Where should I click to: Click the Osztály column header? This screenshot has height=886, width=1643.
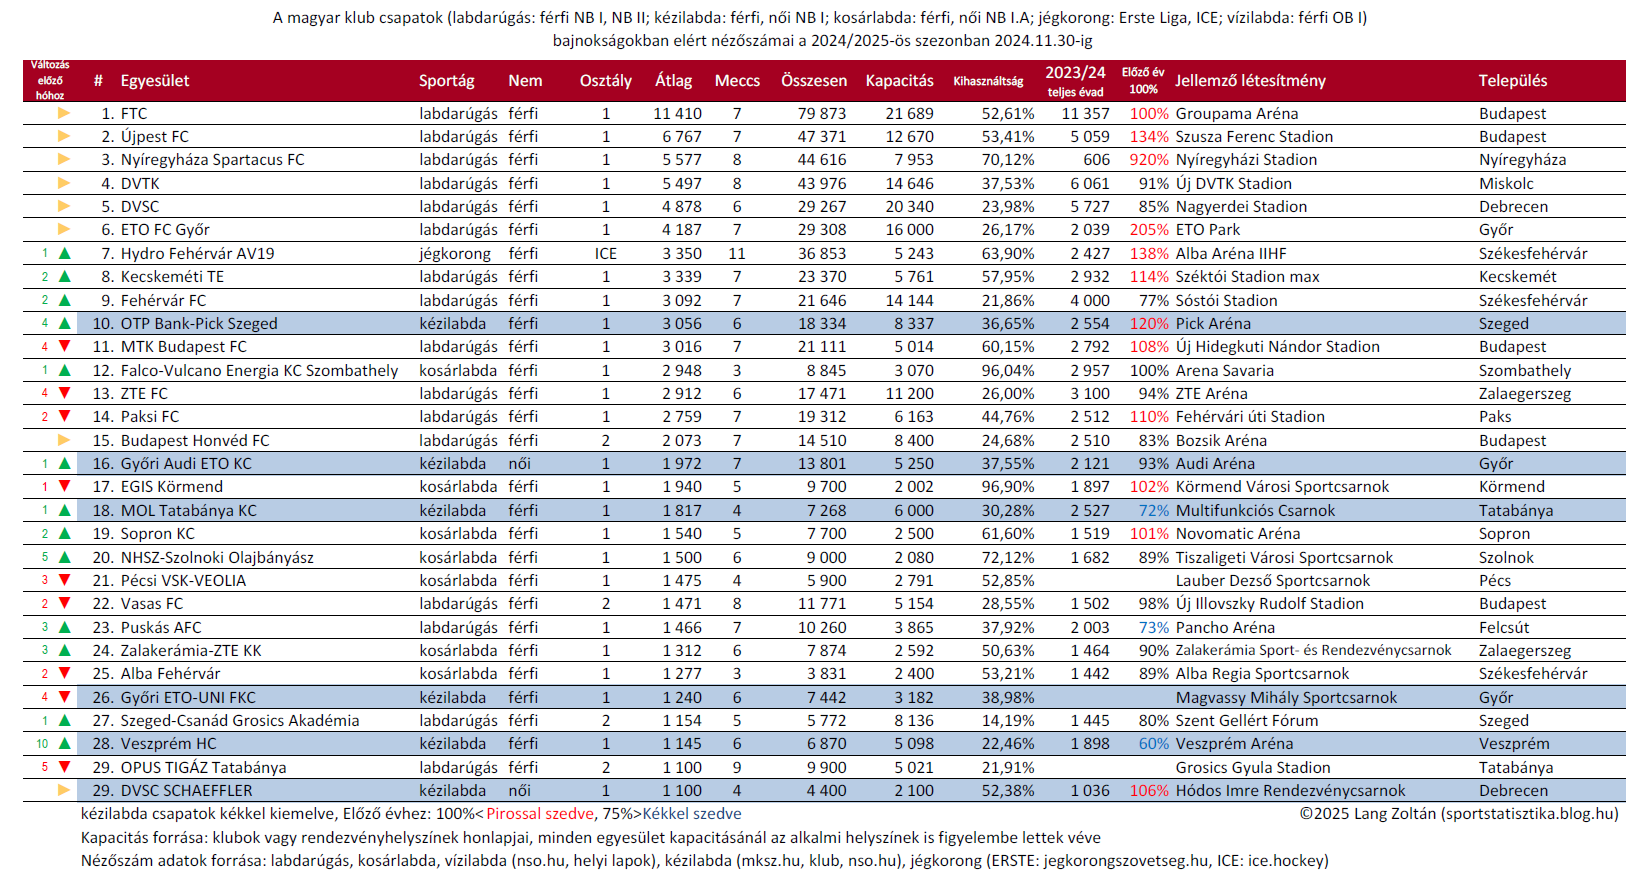pyautogui.click(x=606, y=81)
